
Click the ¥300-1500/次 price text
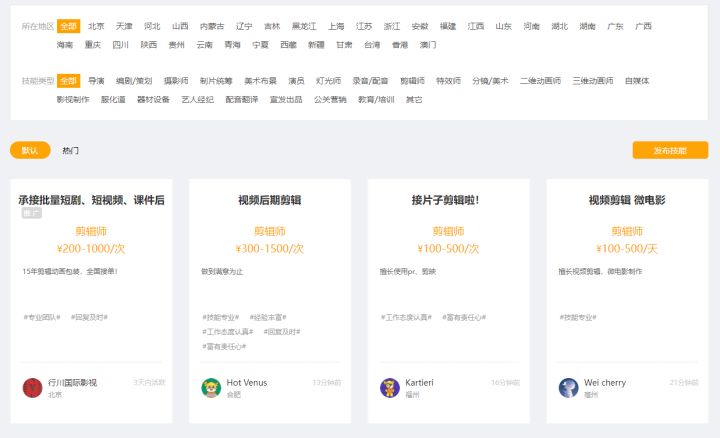[x=270, y=248]
